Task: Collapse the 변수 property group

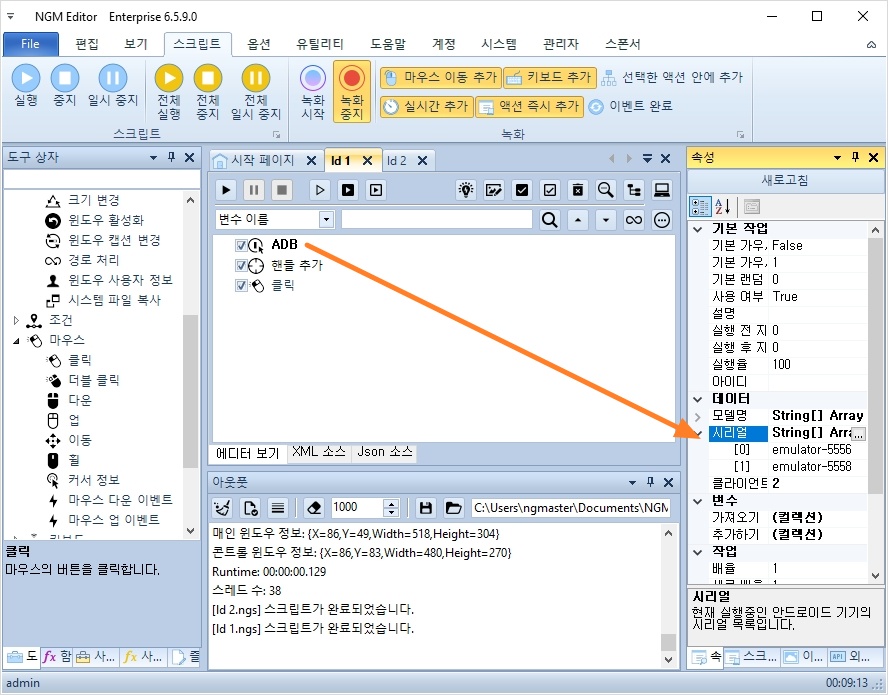Action: (x=698, y=501)
